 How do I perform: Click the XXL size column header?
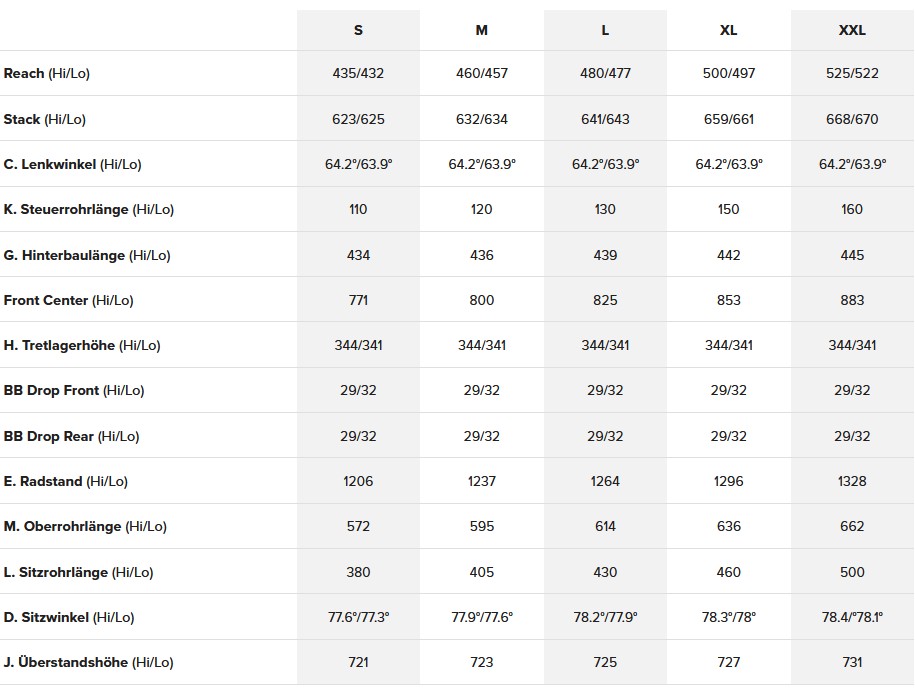852,30
